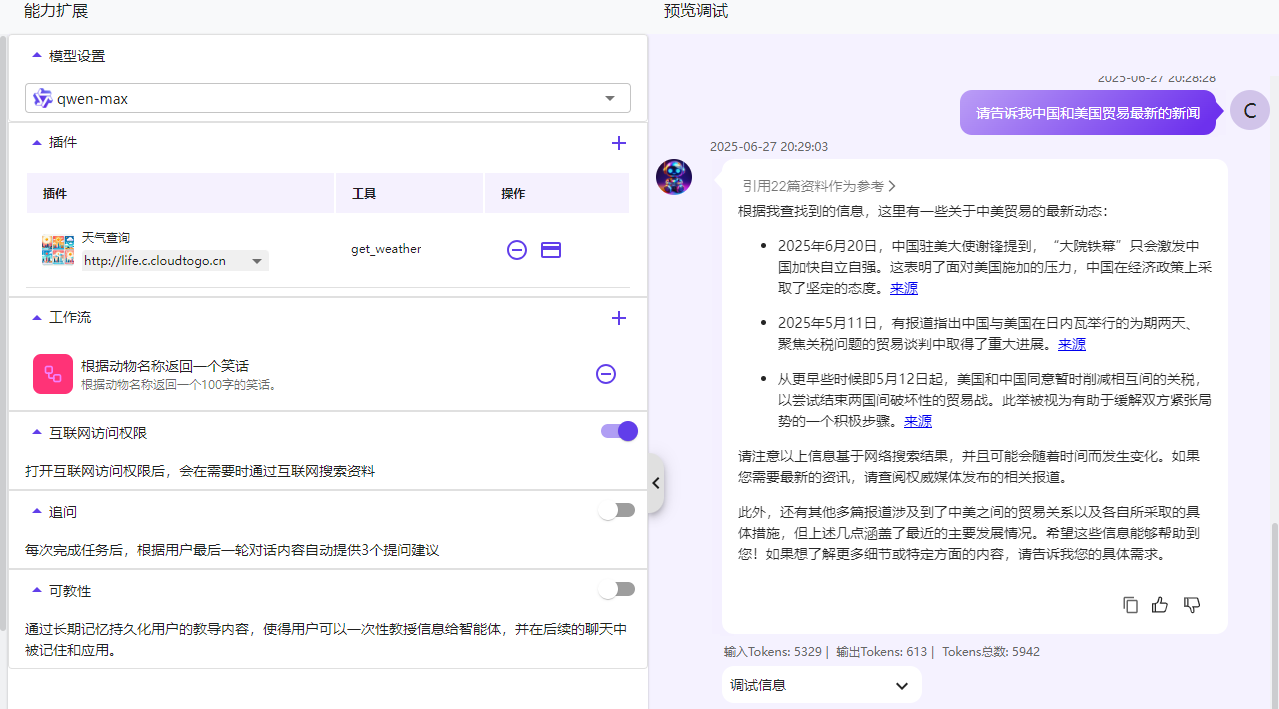Add a new plugin with the plus icon
This screenshot has height=709, width=1279.
coord(619,143)
